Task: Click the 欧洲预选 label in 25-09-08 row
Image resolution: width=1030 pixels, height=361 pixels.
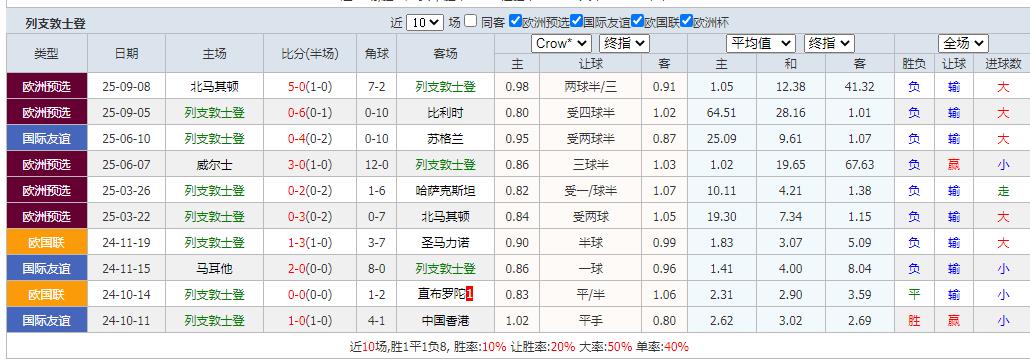Action: tap(47, 87)
